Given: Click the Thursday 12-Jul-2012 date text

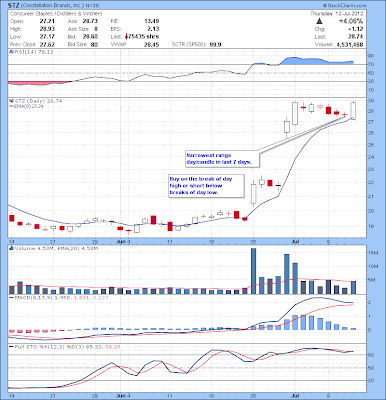Looking at the screenshot, I should 337,14.
